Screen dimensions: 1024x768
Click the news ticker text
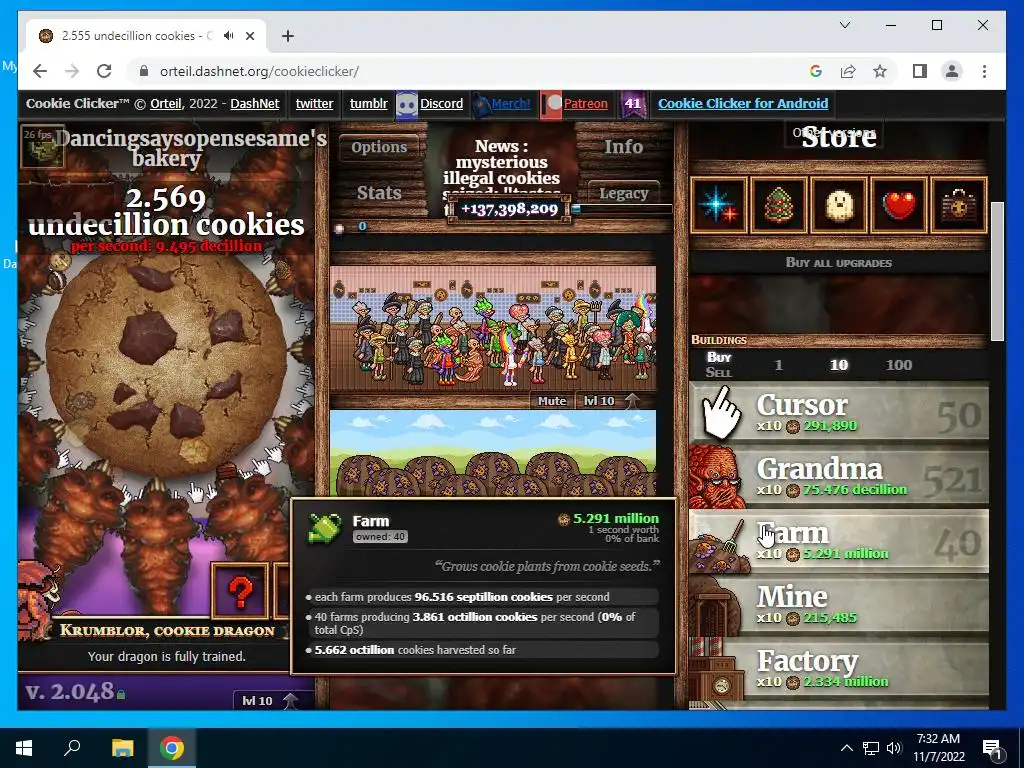[x=501, y=170]
